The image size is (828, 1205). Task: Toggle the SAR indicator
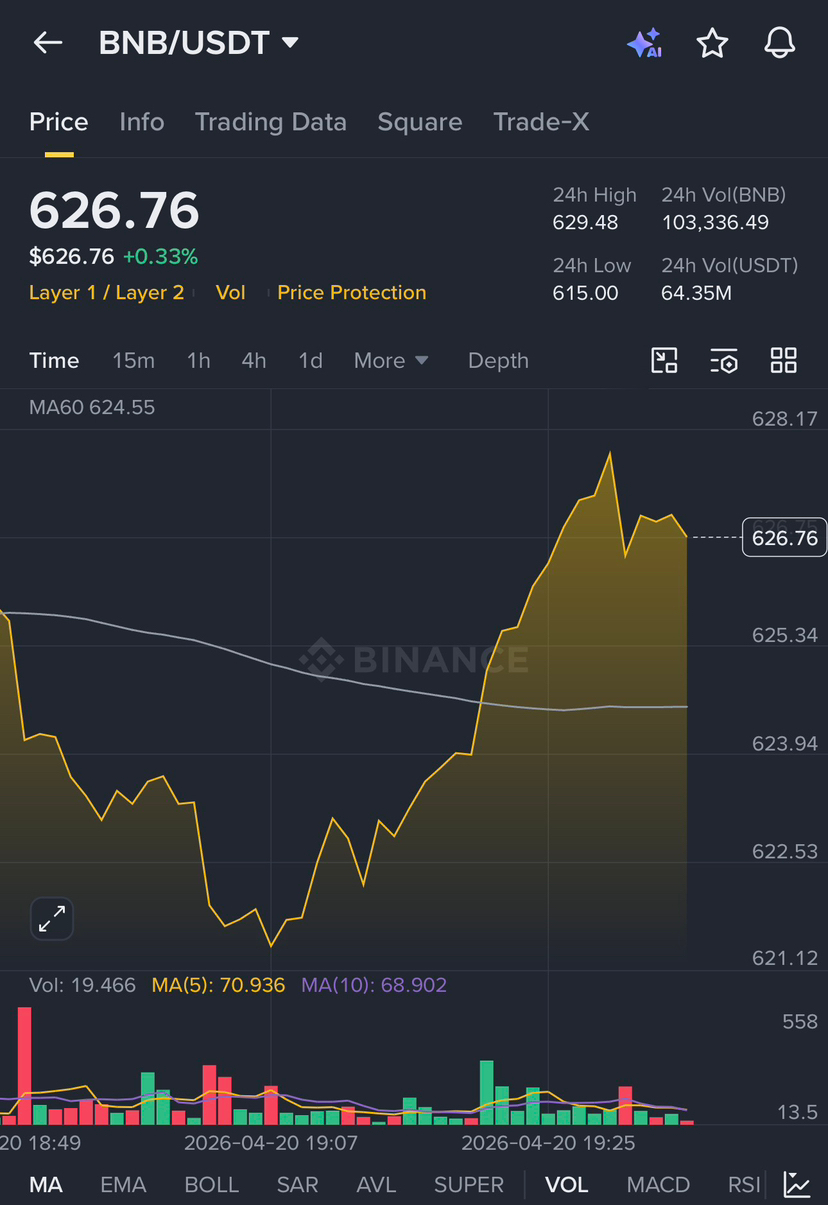point(297,1185)
